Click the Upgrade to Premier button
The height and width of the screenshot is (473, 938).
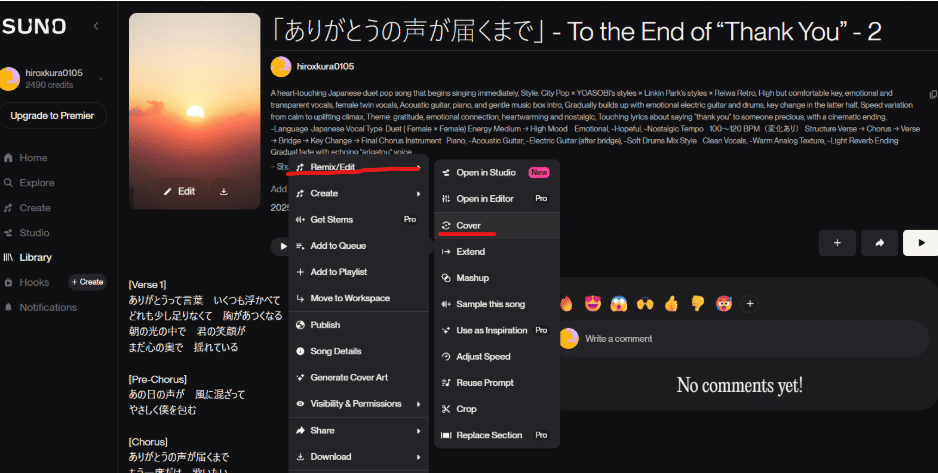pyautogui.click(x=53, y=115)
